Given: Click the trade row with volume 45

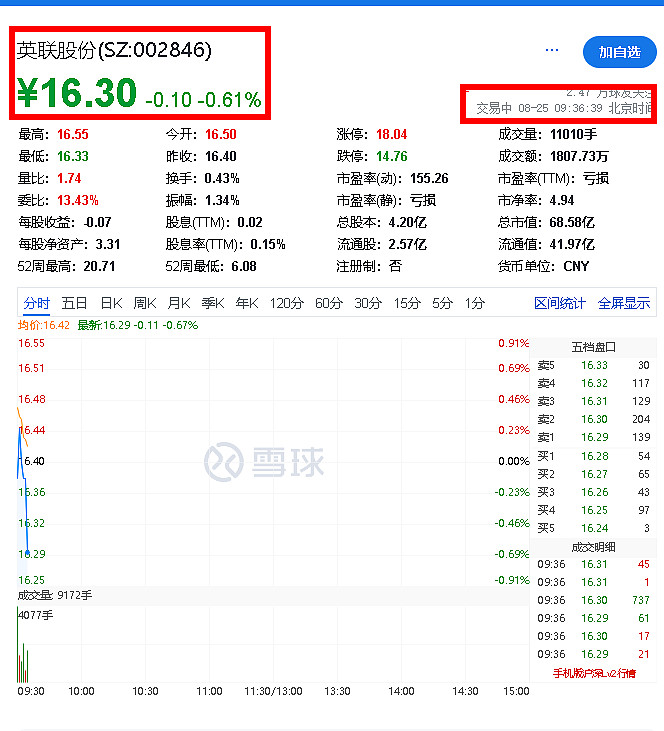Looking at the screenshot, I should point(594,564).
